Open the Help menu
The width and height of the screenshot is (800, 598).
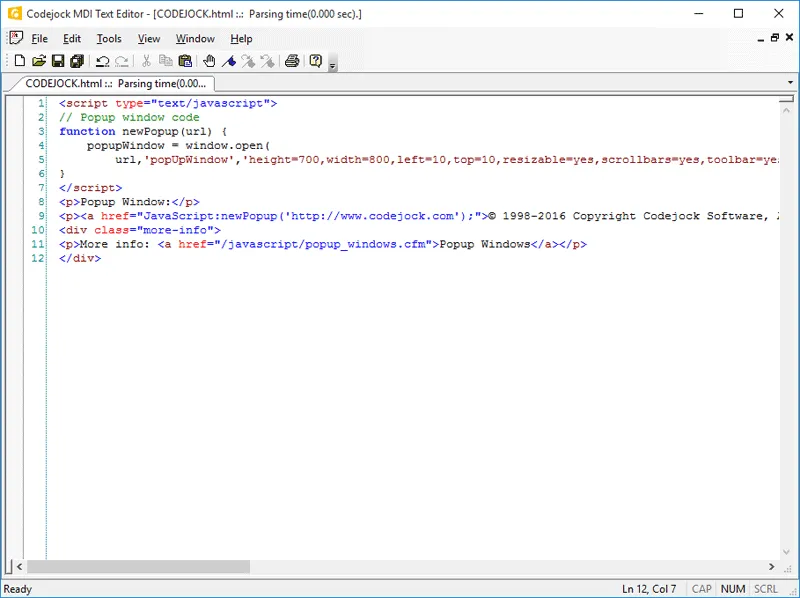click(241, 39)
